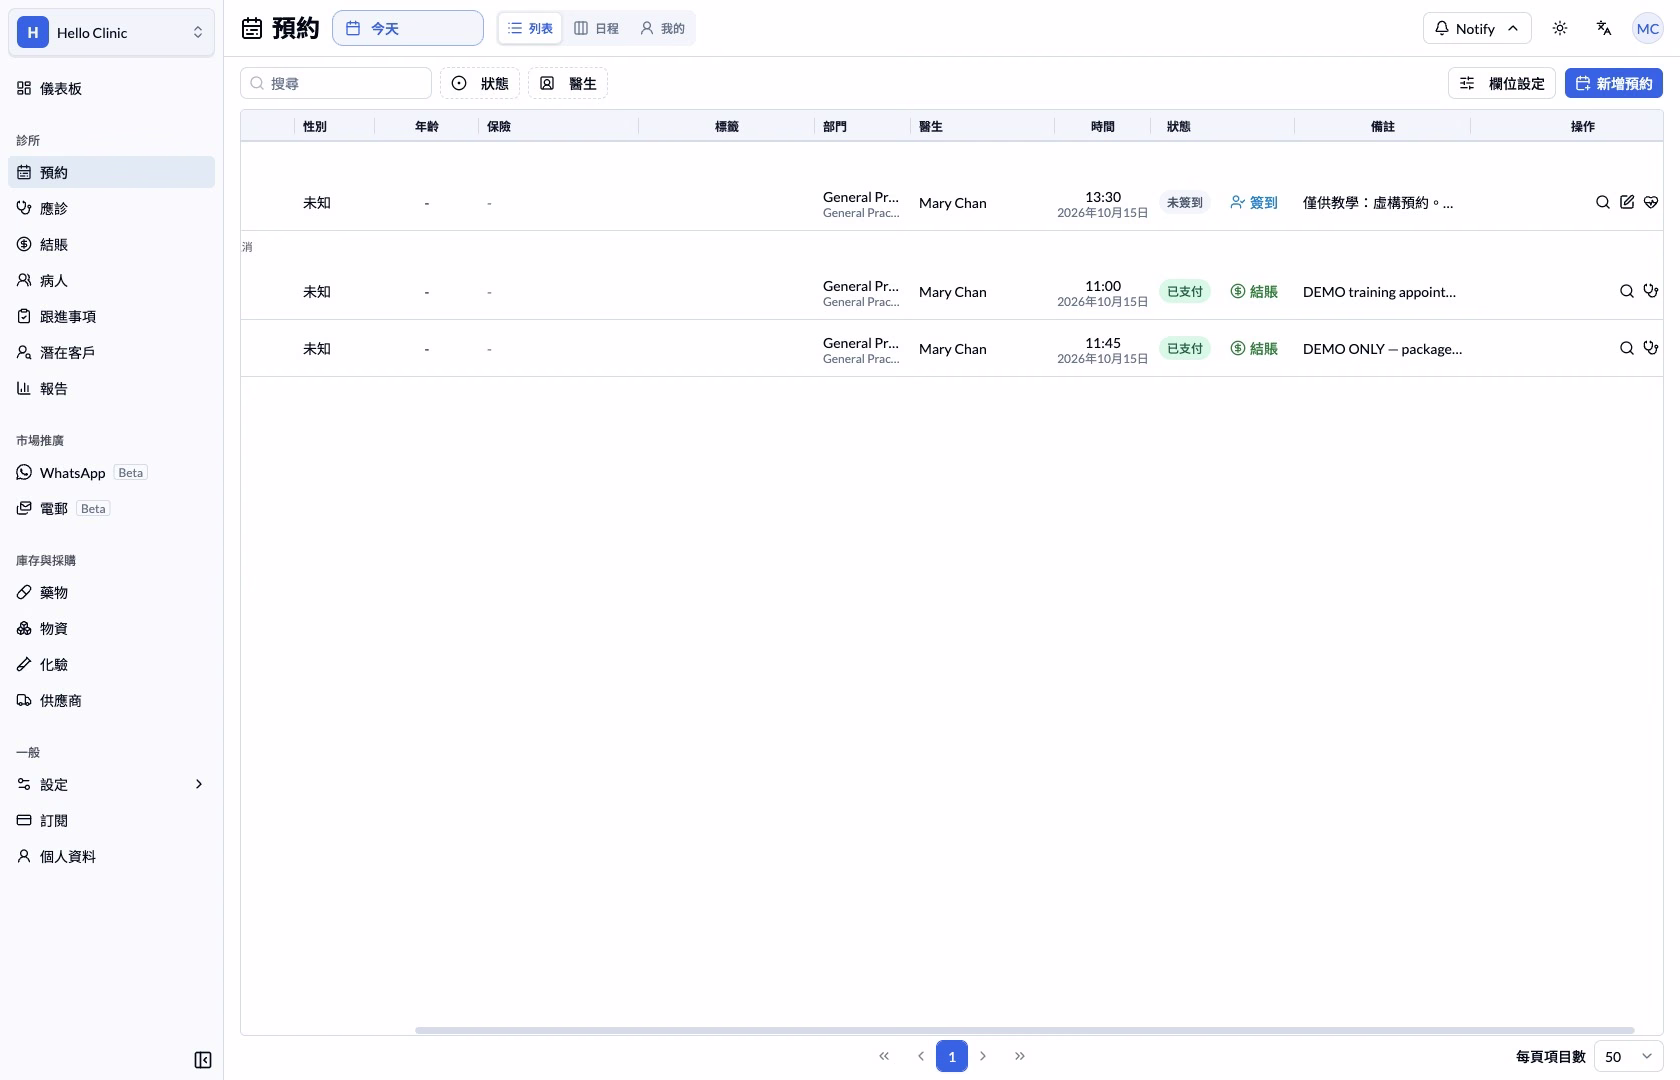Expand the Notify dropdown
Viewport: 1680px width, 1080px height.
[x=1477, y=28]
